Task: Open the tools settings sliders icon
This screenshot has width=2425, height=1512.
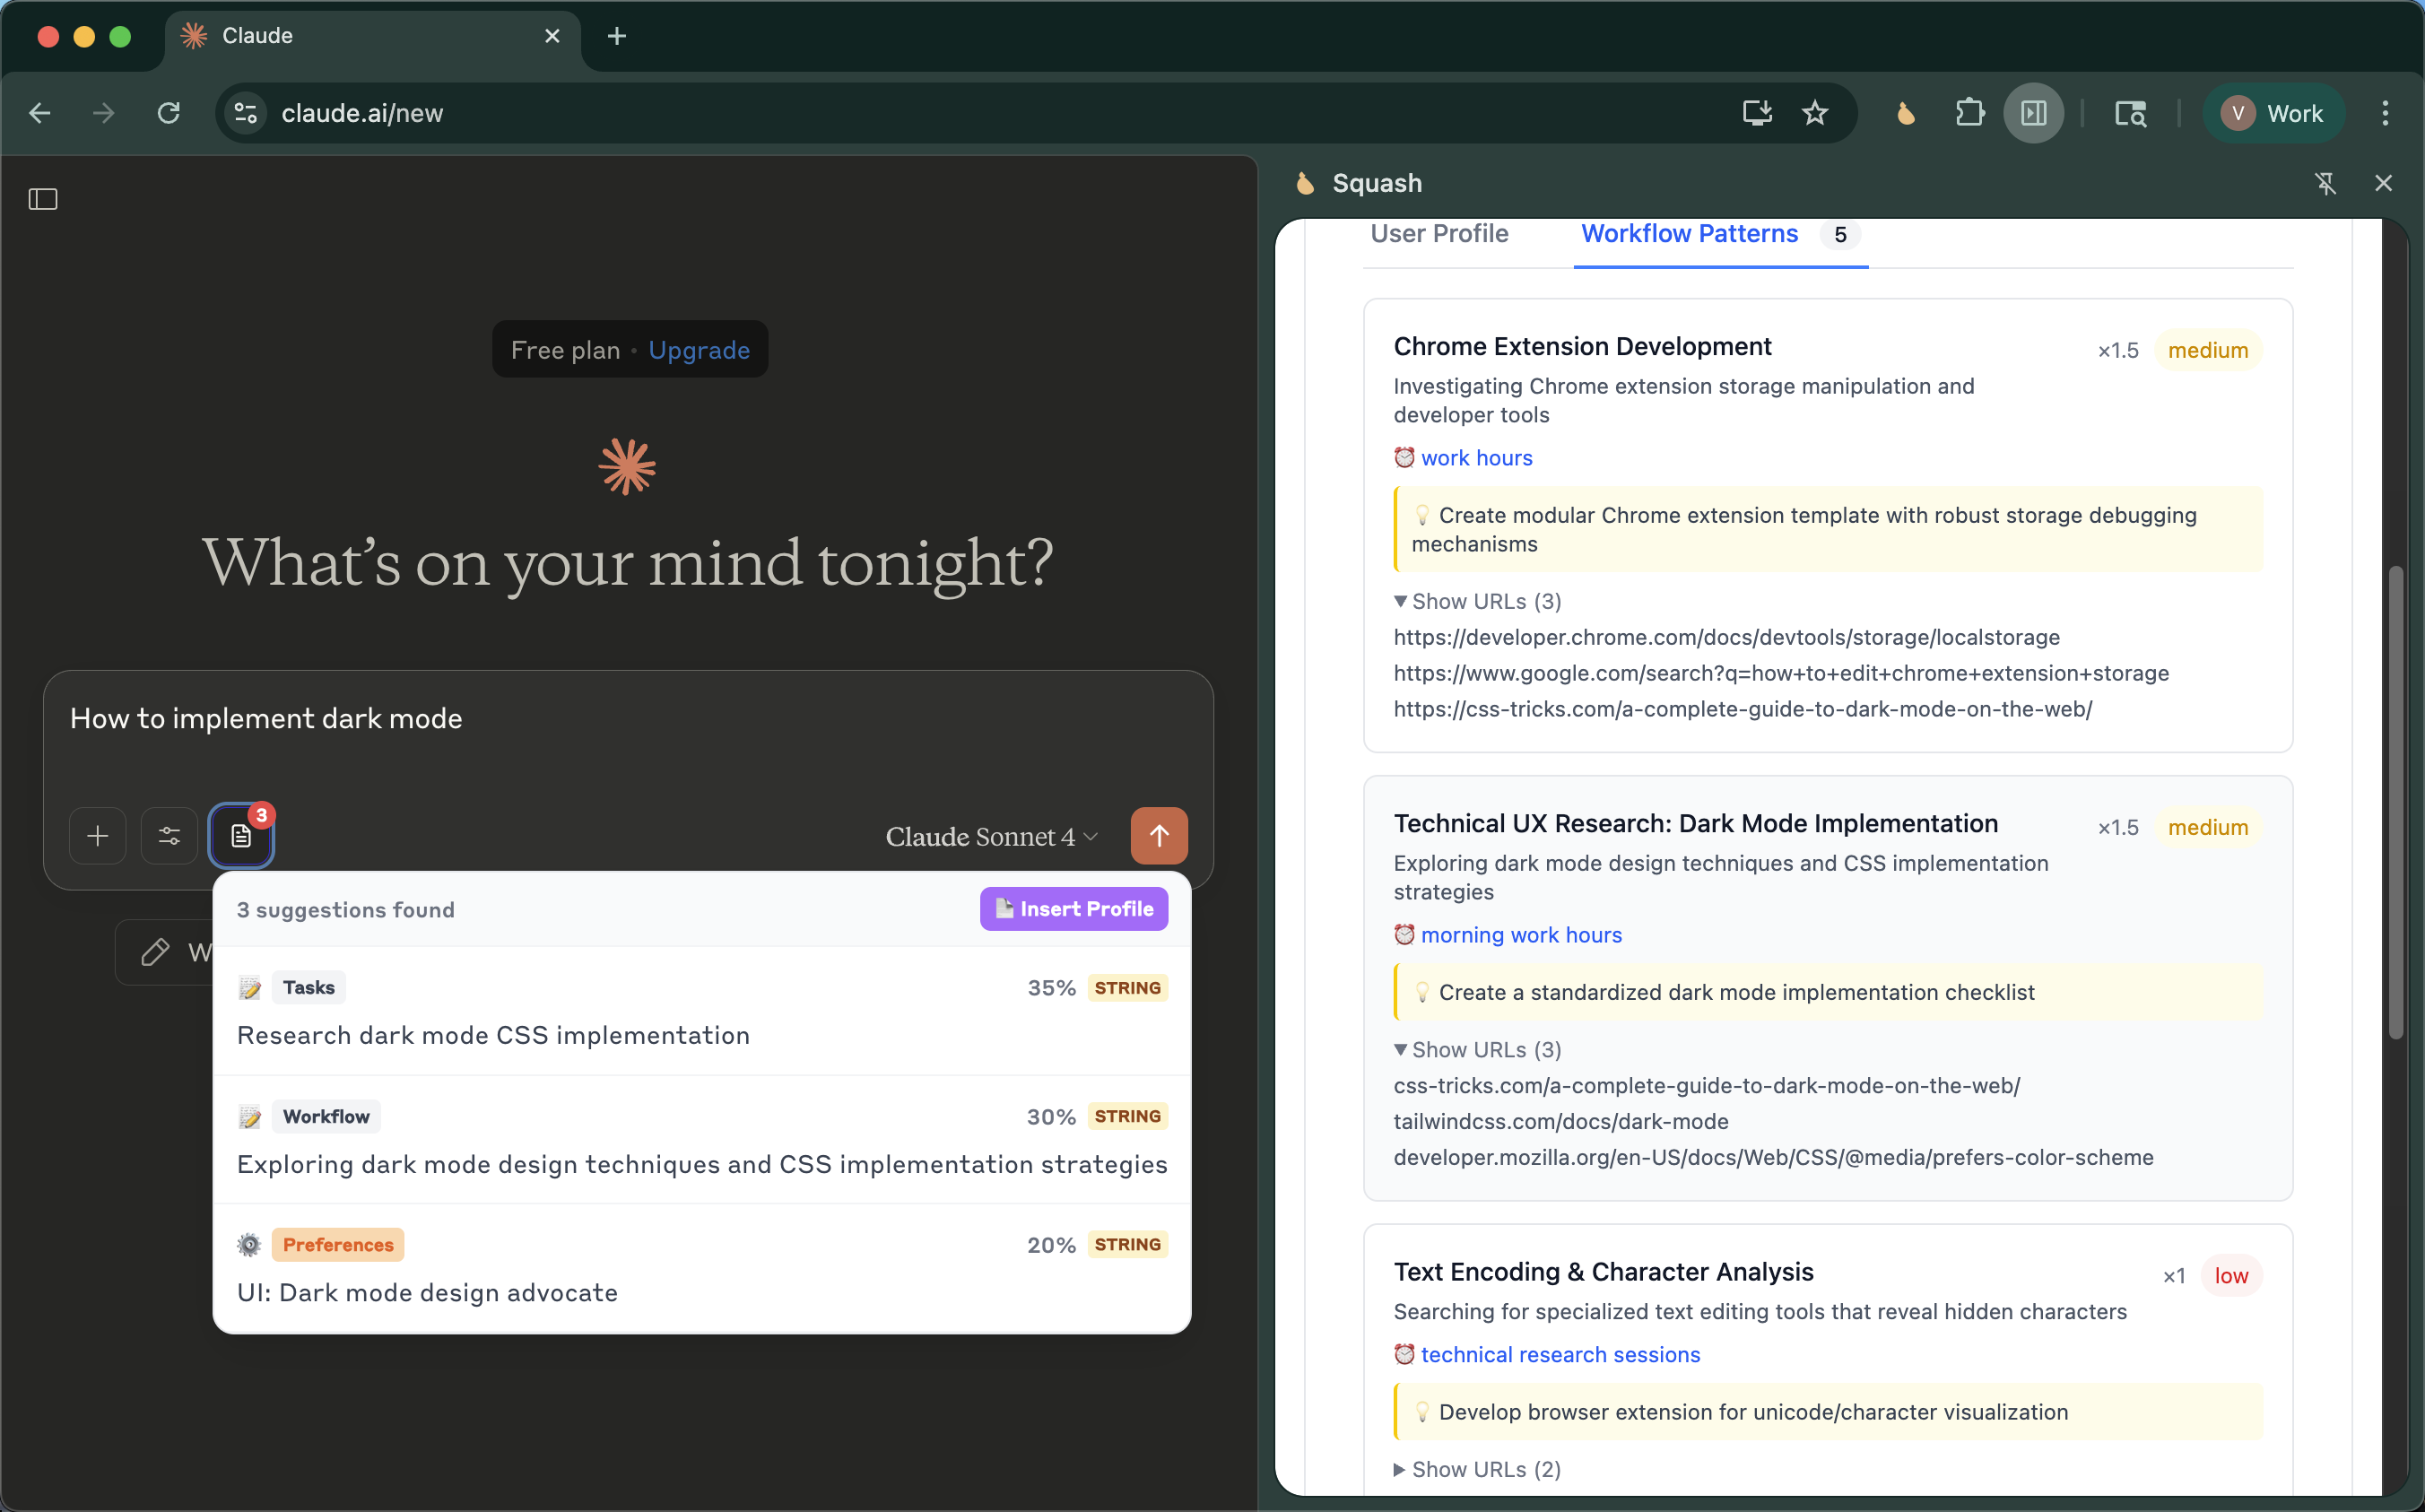Action: tap(169, 836)
